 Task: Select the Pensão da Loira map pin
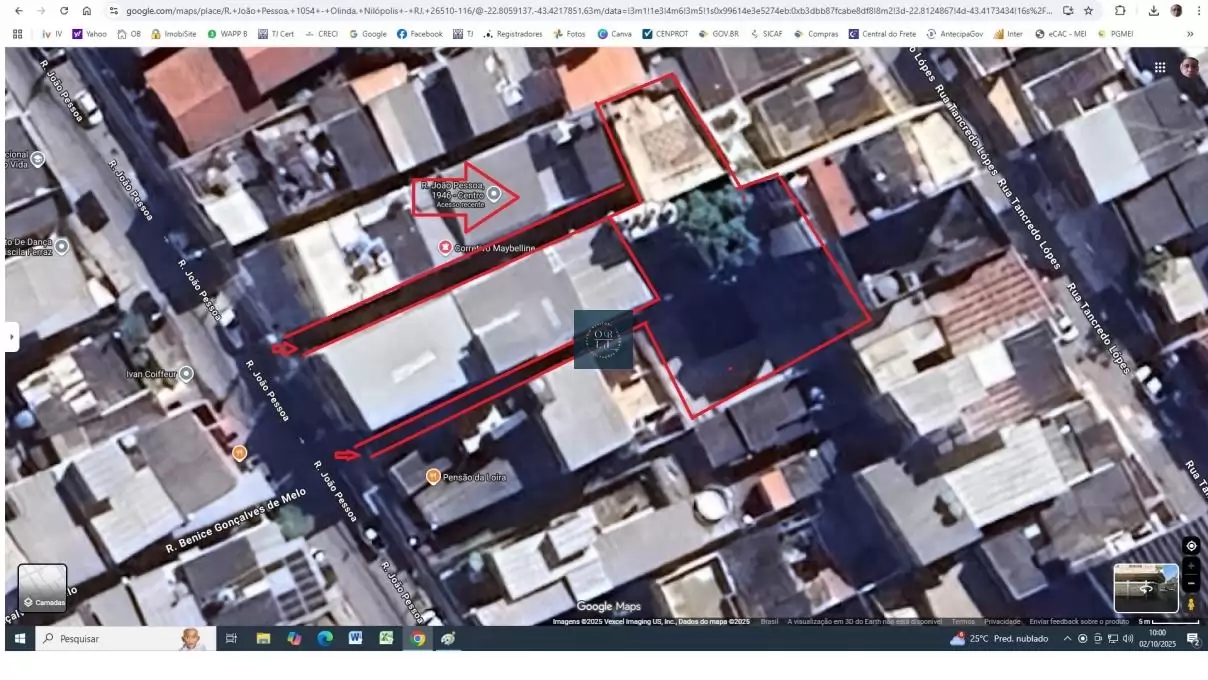[433, 477]
